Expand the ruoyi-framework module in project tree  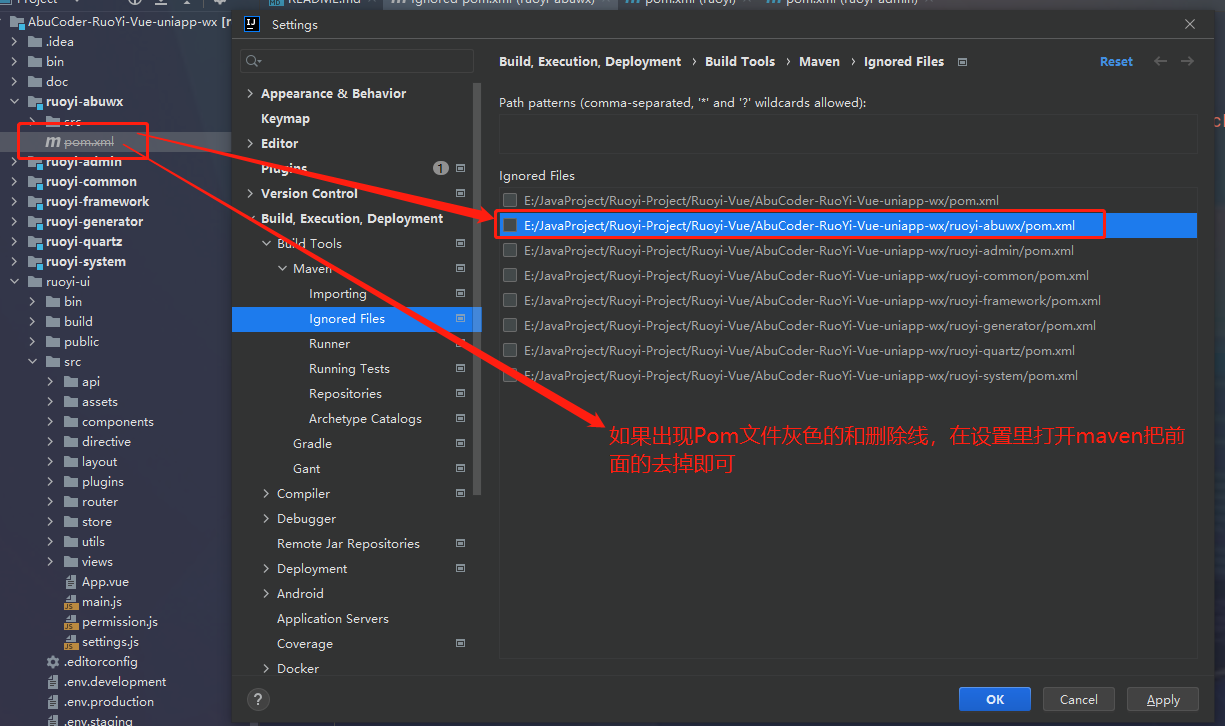(x=14, y=202)
